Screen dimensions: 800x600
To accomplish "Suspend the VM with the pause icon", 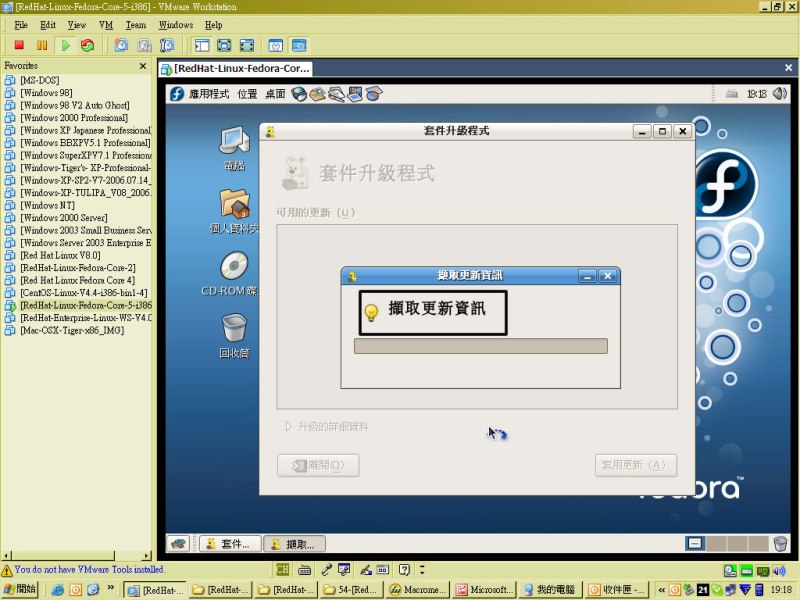I will 42,45.
